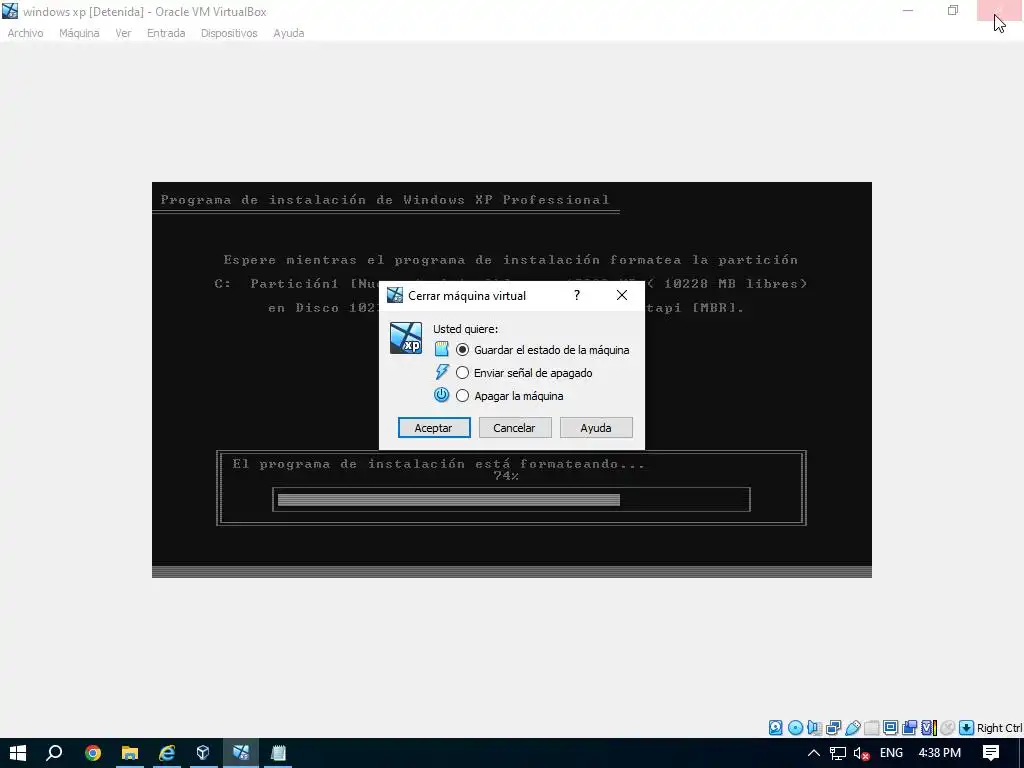The width and height of the screenshot is (1024, 768).
Task: Click the ENG language indicator
Action: pos(891,753)
